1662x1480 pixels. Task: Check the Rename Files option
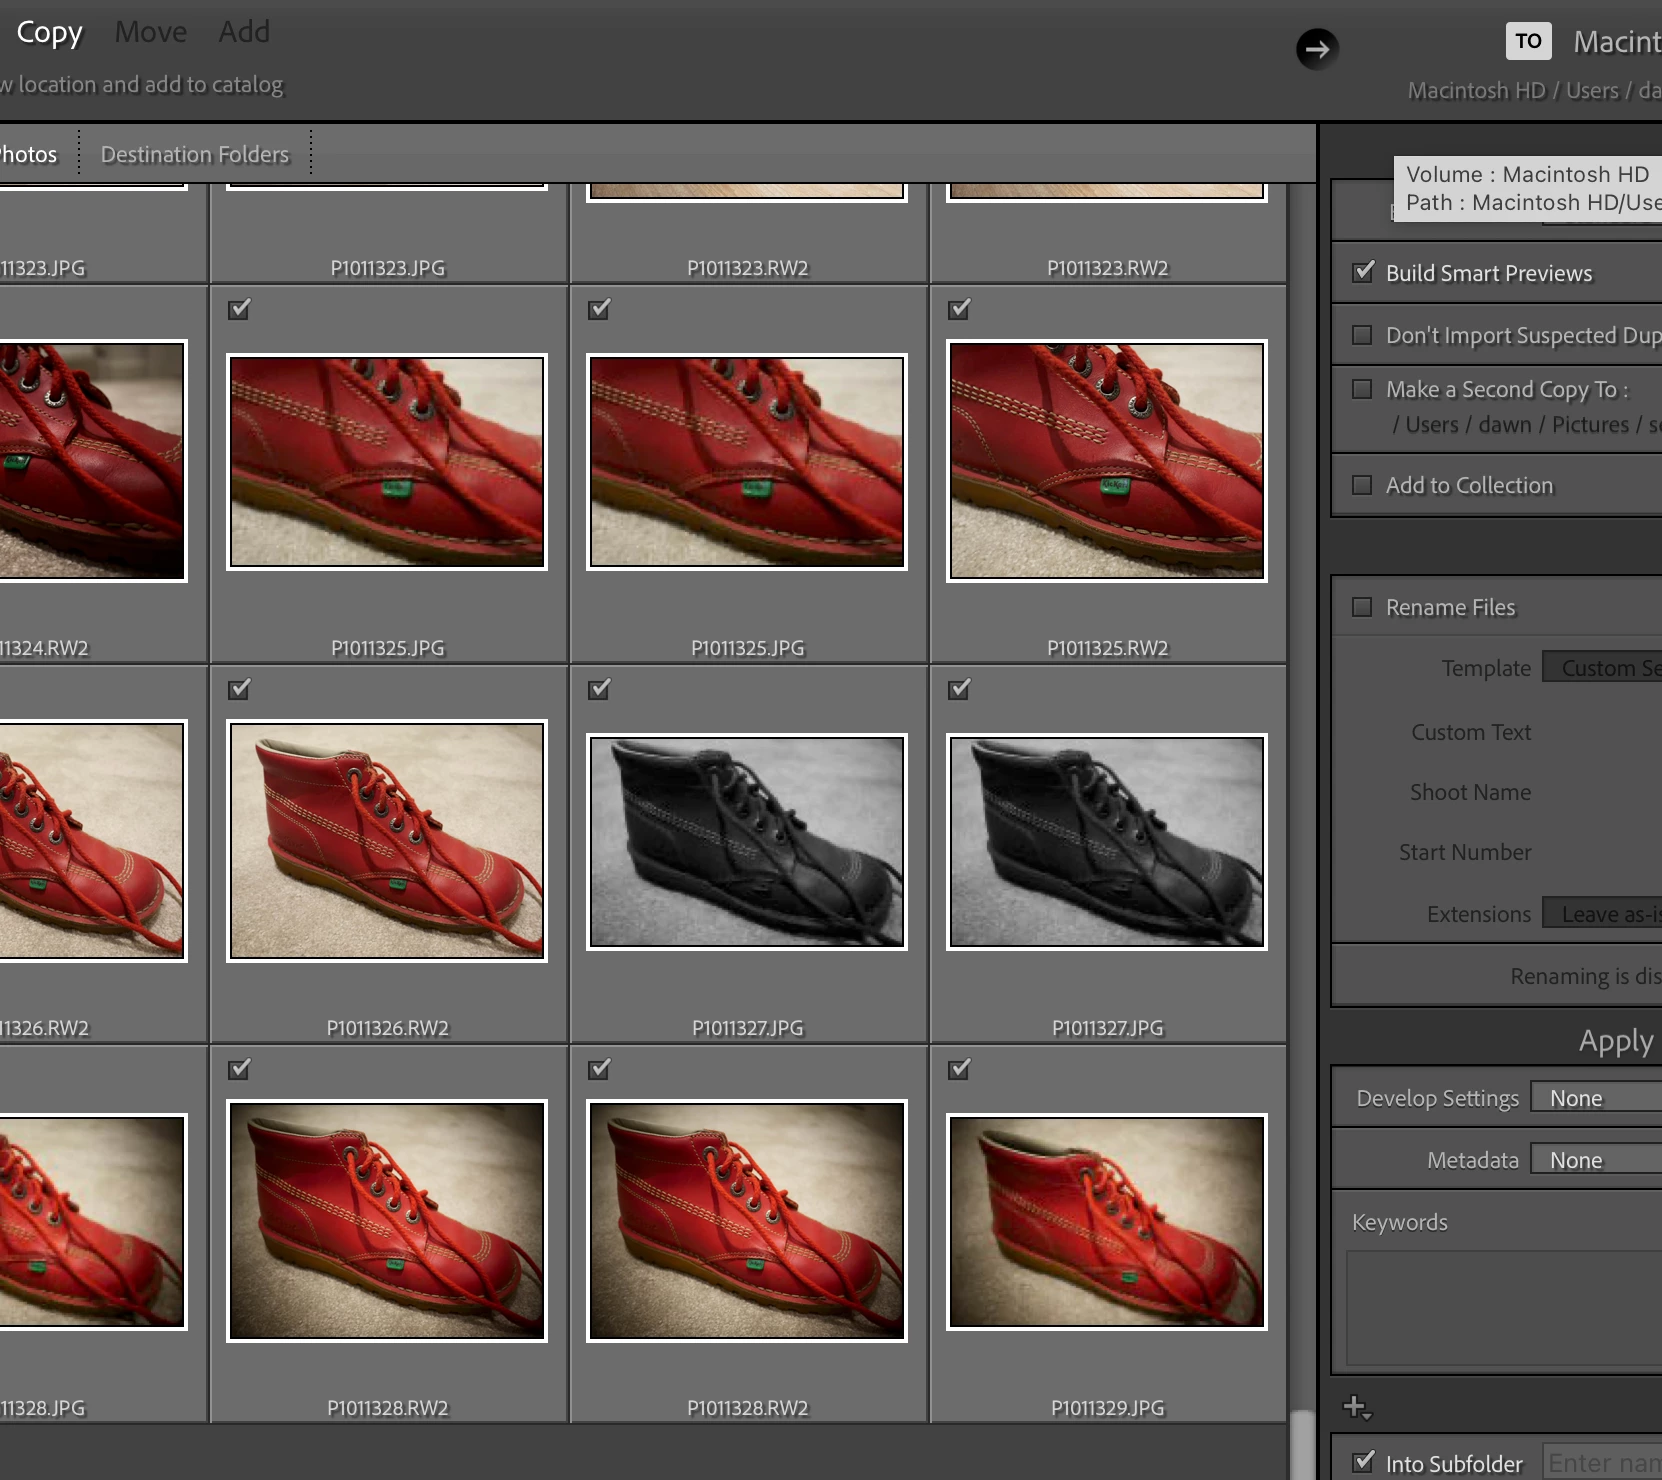coord(1362,607)
